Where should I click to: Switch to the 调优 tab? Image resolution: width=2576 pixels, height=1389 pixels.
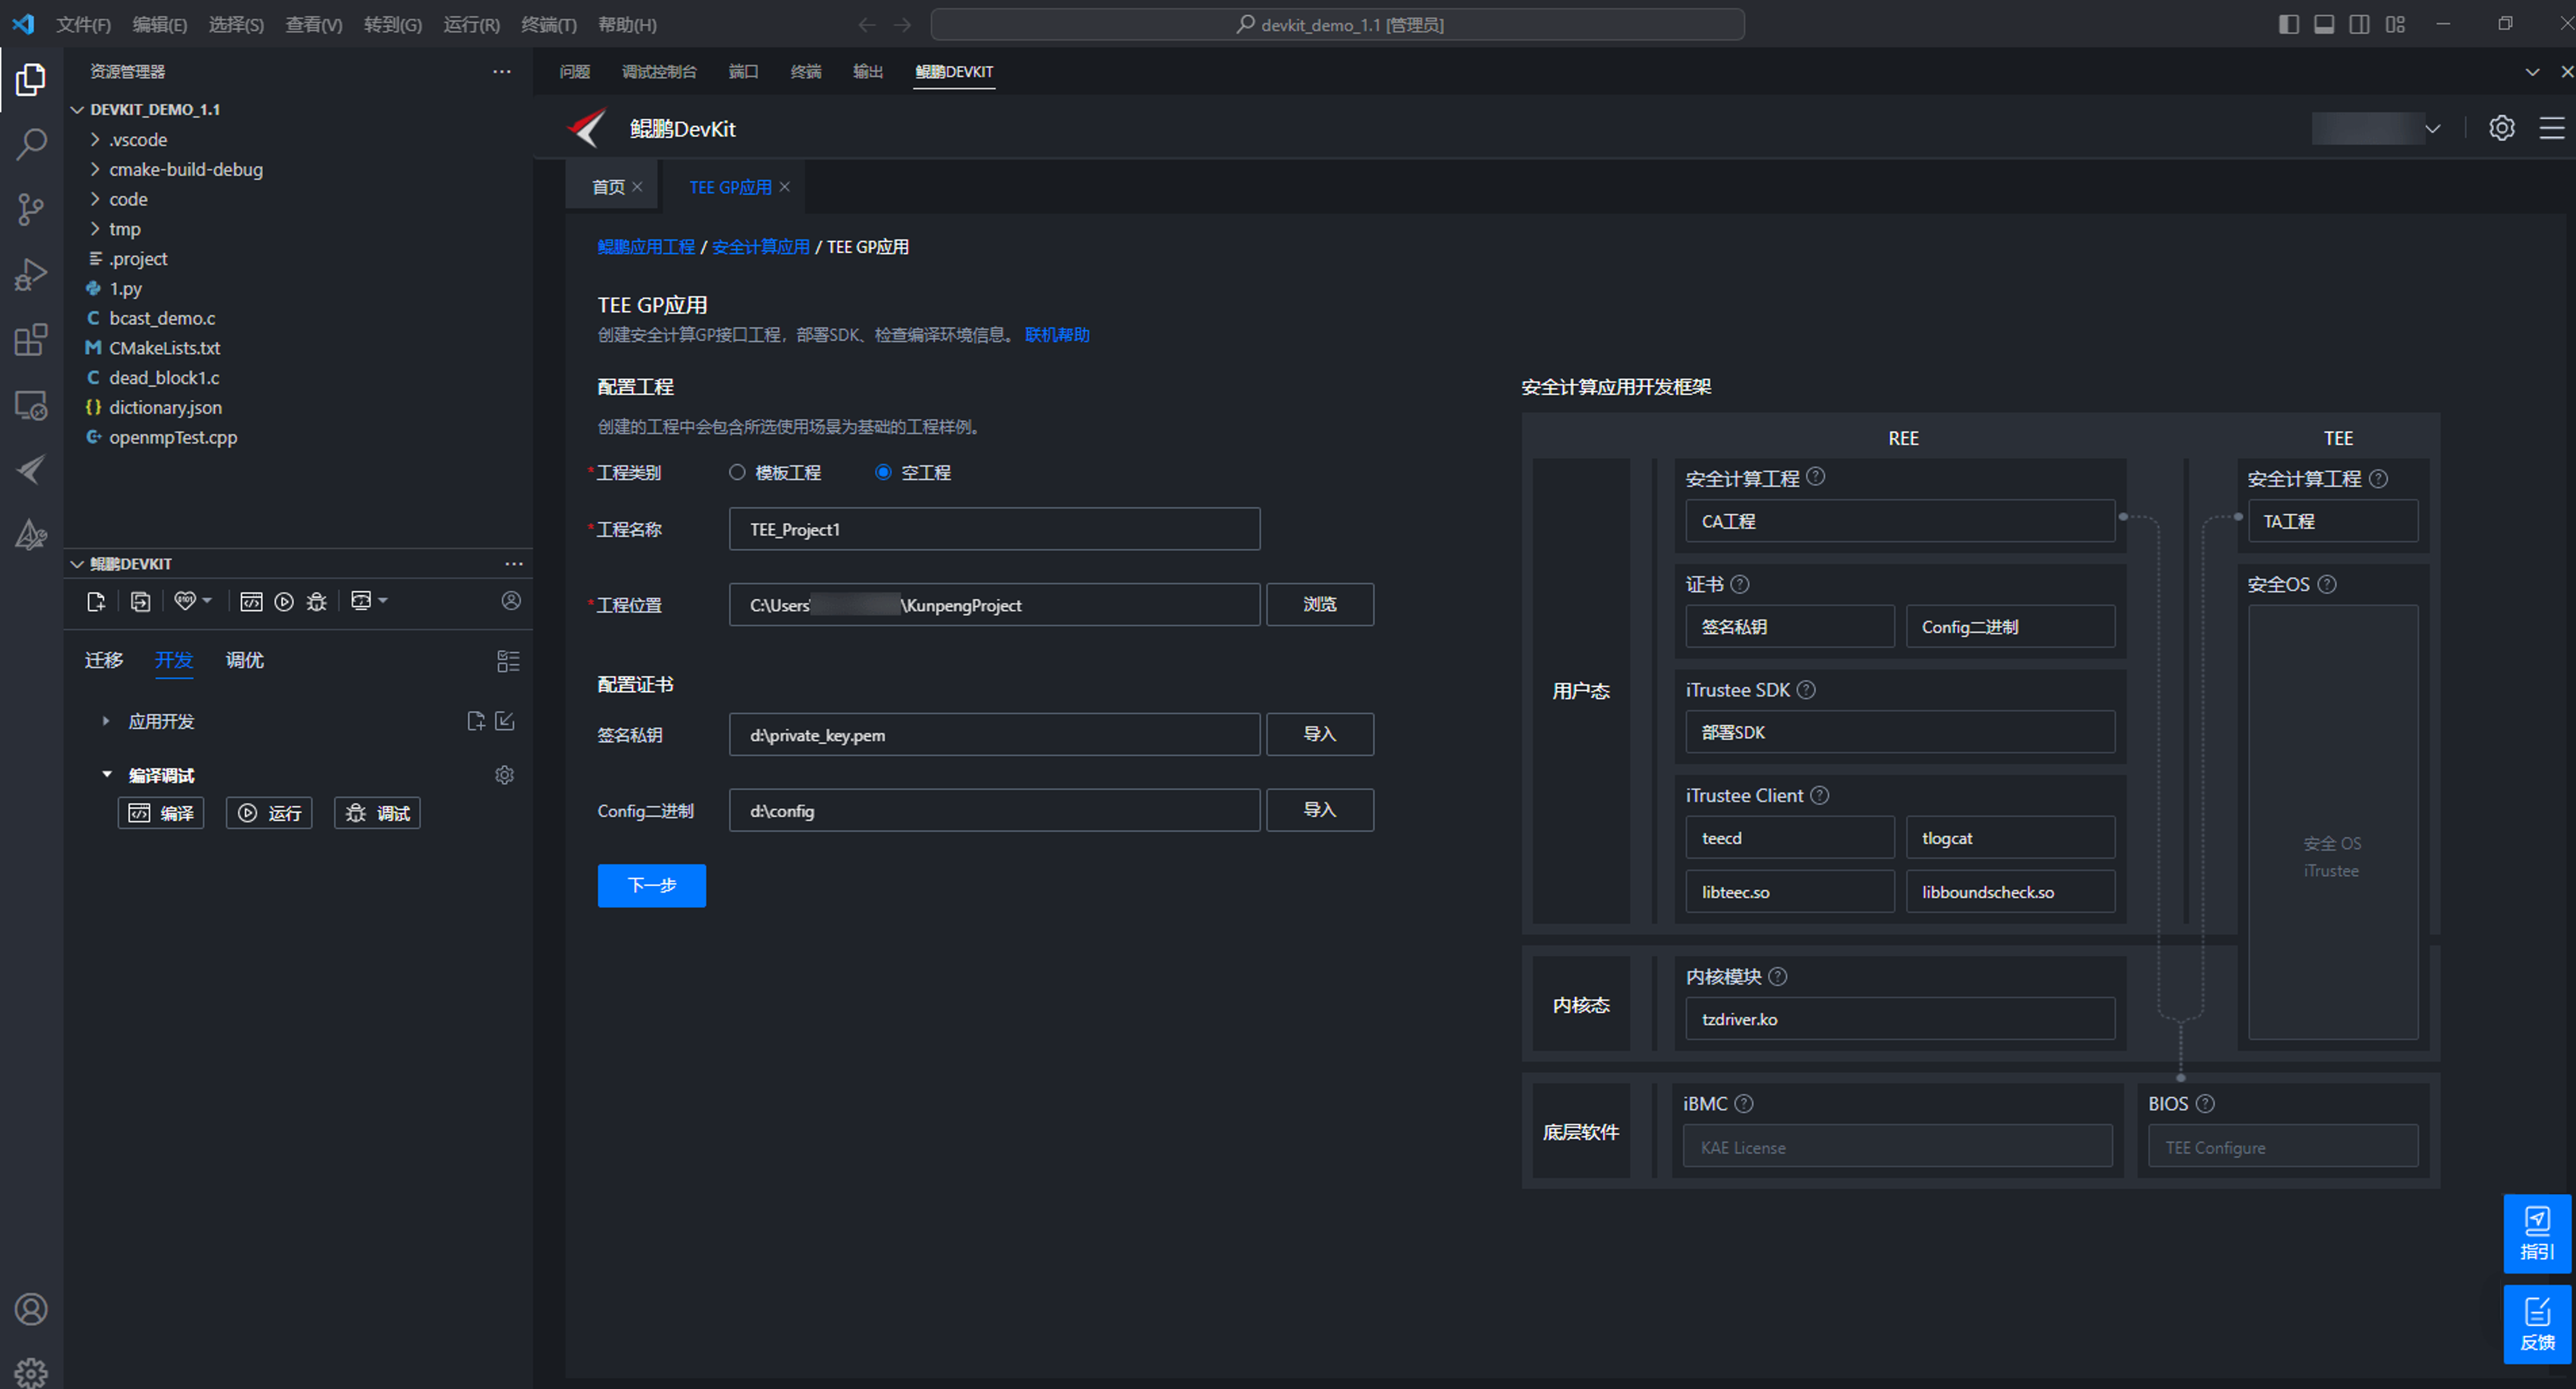(244, 660)
